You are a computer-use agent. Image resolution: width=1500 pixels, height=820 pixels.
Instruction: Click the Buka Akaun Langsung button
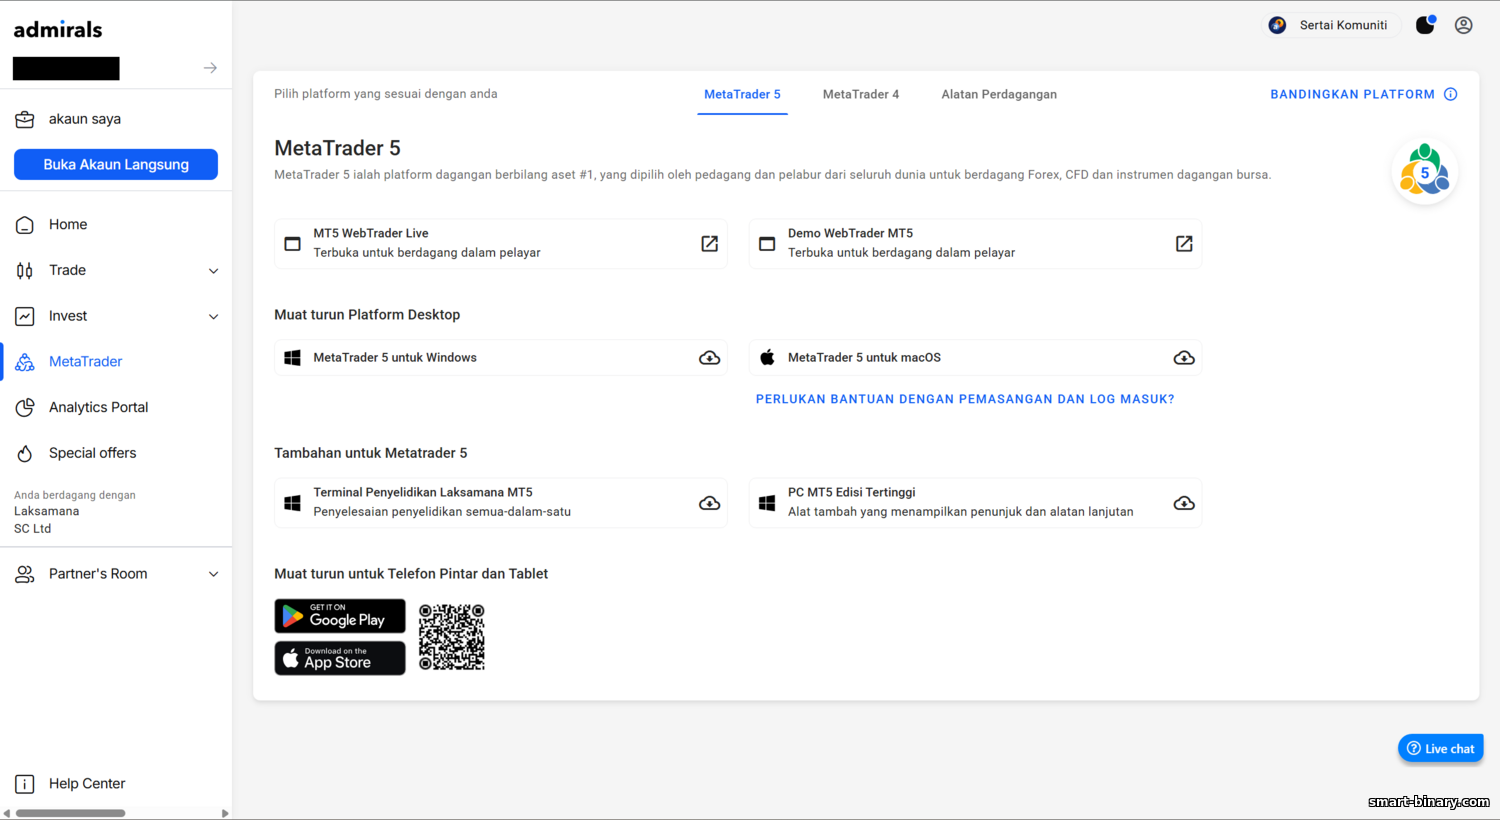[116, 165]
